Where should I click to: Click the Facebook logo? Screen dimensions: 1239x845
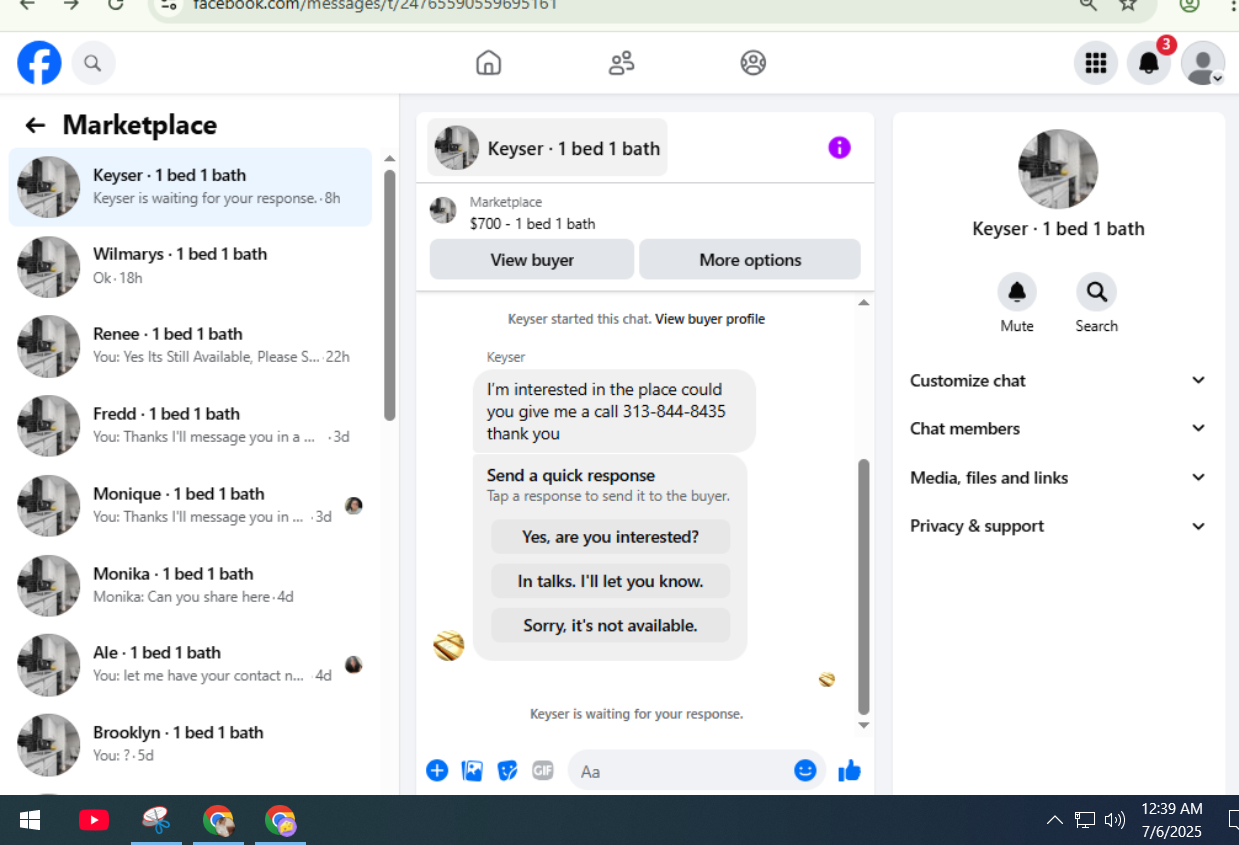[x=40, y=63]
